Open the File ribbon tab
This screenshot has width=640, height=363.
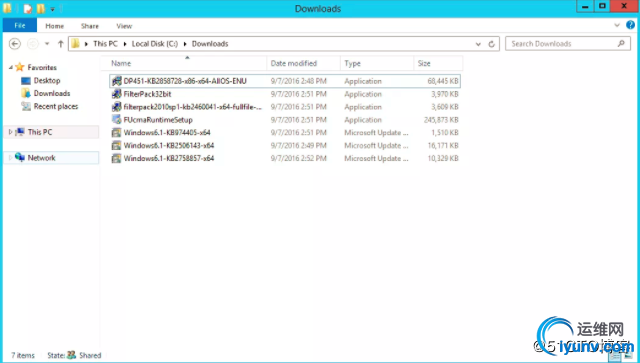pos(20,25)
